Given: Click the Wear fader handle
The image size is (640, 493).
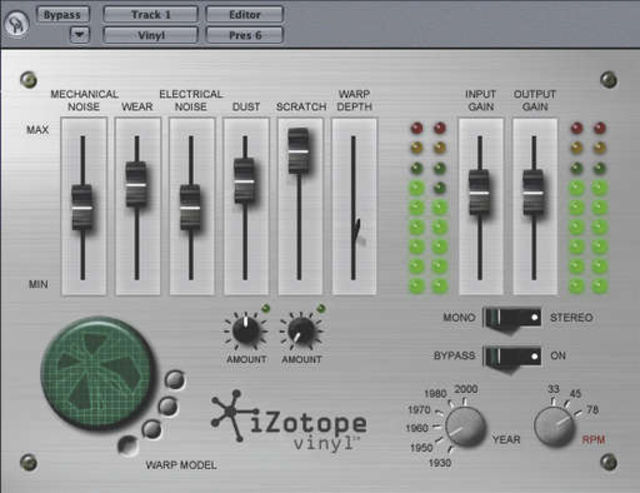Looking at the screenshot, I should [136, 184].
